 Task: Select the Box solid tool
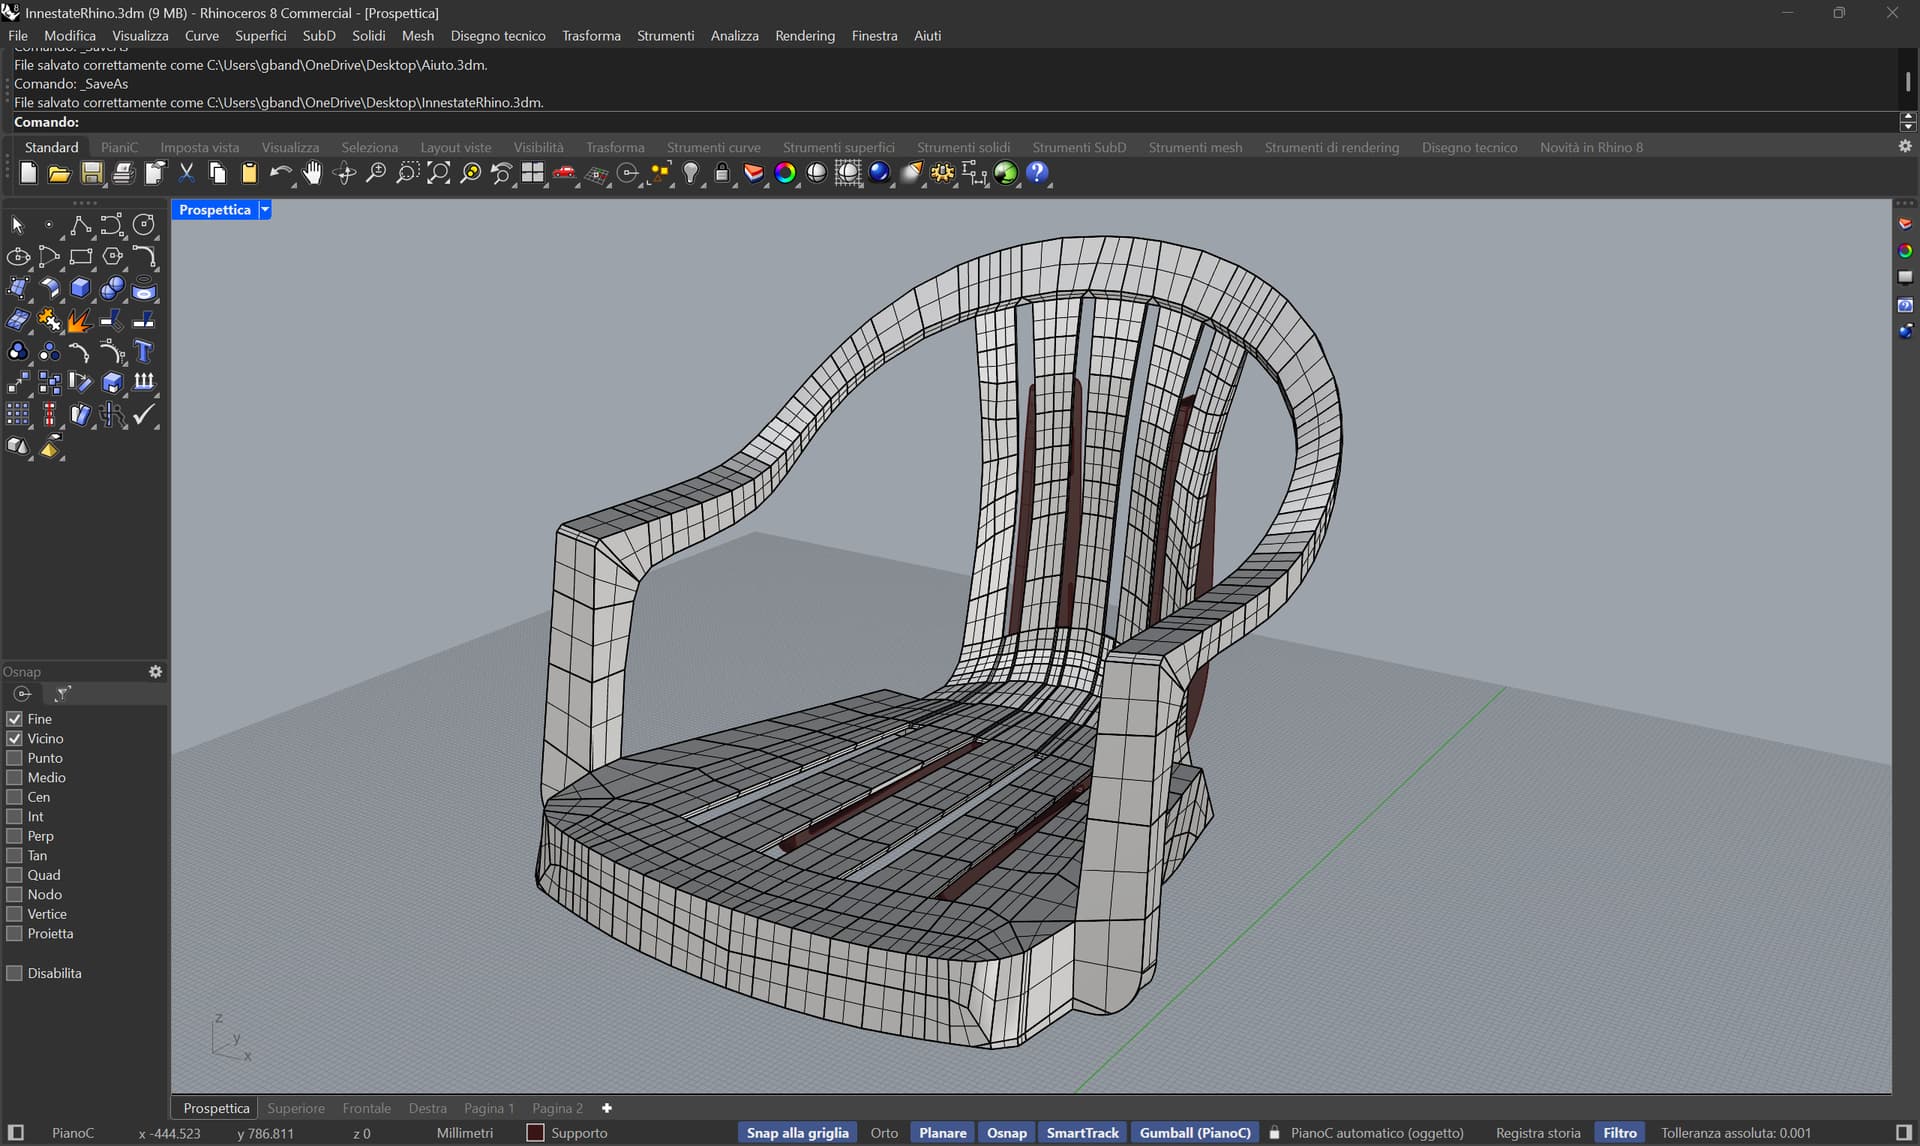80,289
